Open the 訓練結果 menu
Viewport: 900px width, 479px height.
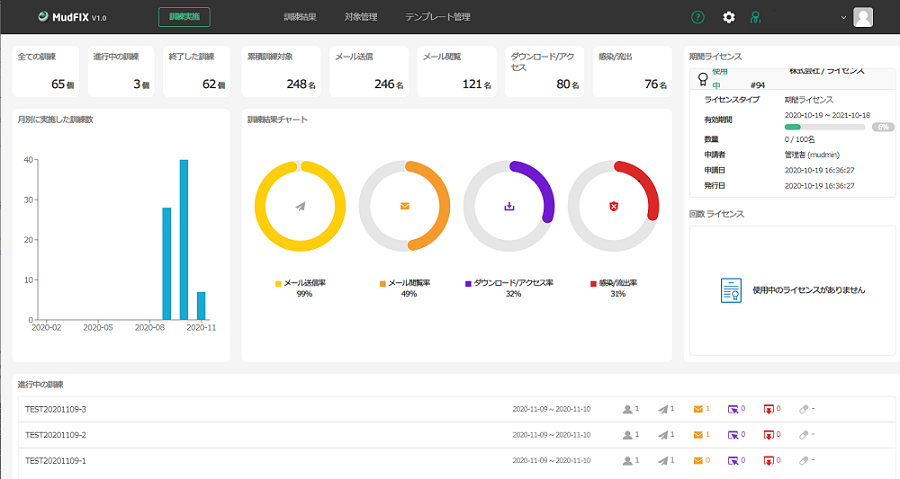(x=298, y=17)
